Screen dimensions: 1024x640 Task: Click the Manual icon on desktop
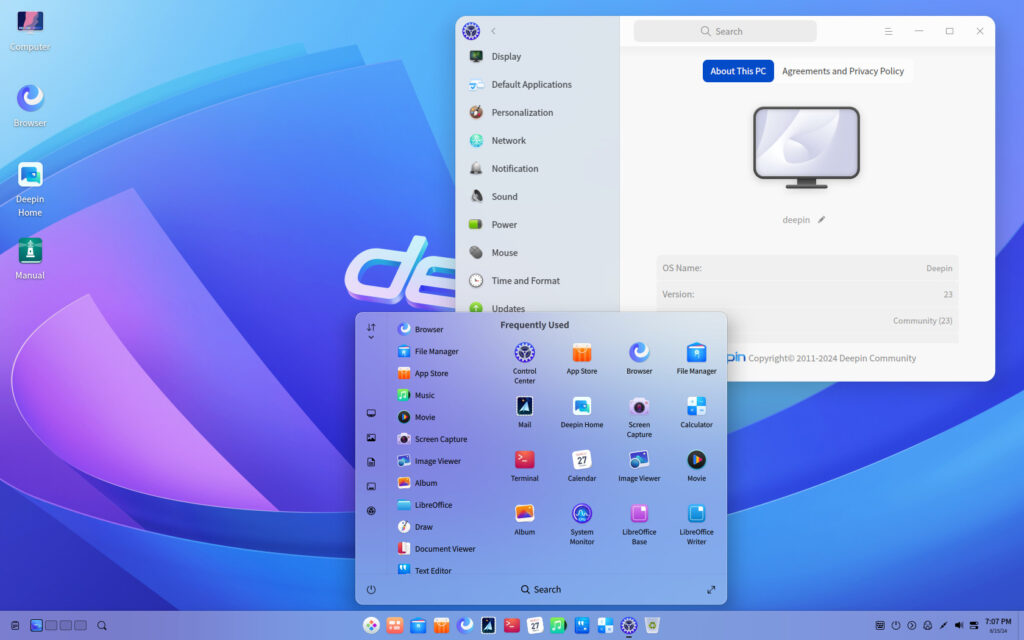click(x=30, y=252)
